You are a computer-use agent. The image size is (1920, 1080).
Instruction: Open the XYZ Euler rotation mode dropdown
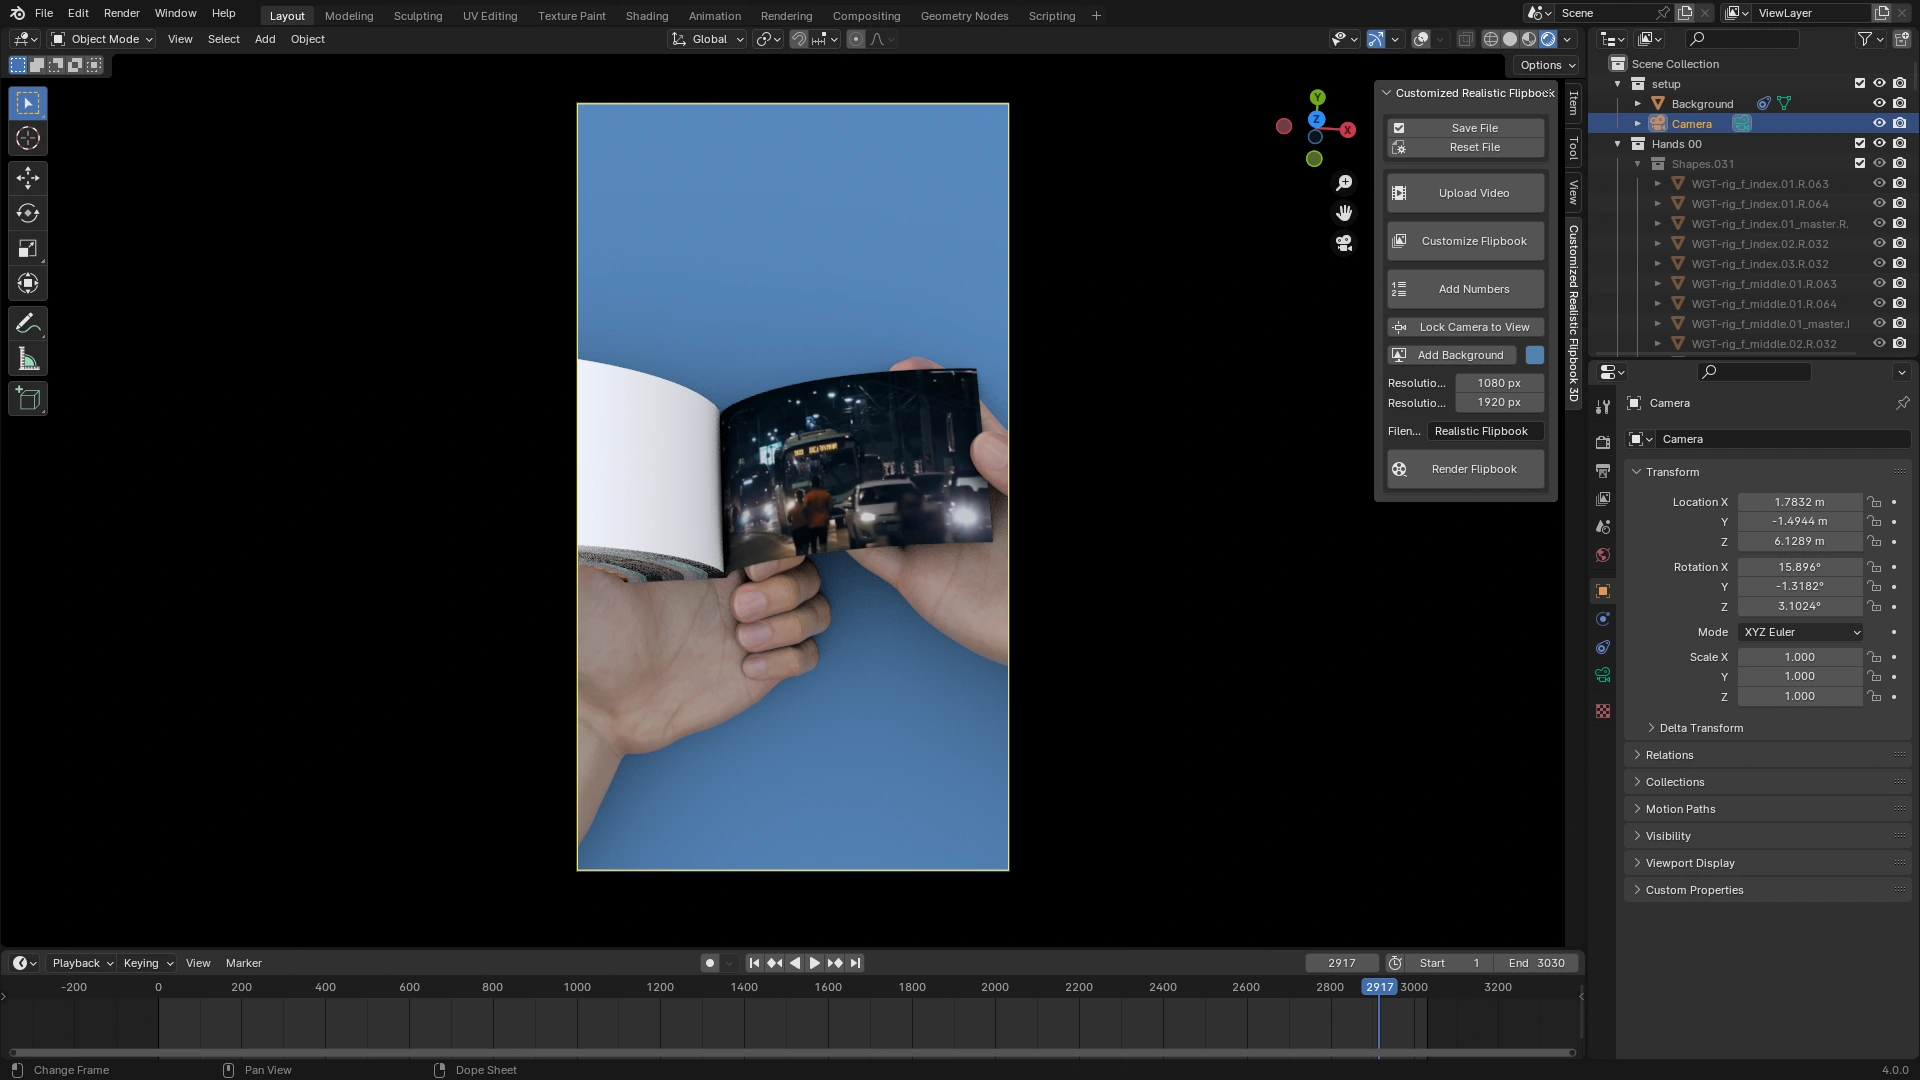(x=1801, y=632)
